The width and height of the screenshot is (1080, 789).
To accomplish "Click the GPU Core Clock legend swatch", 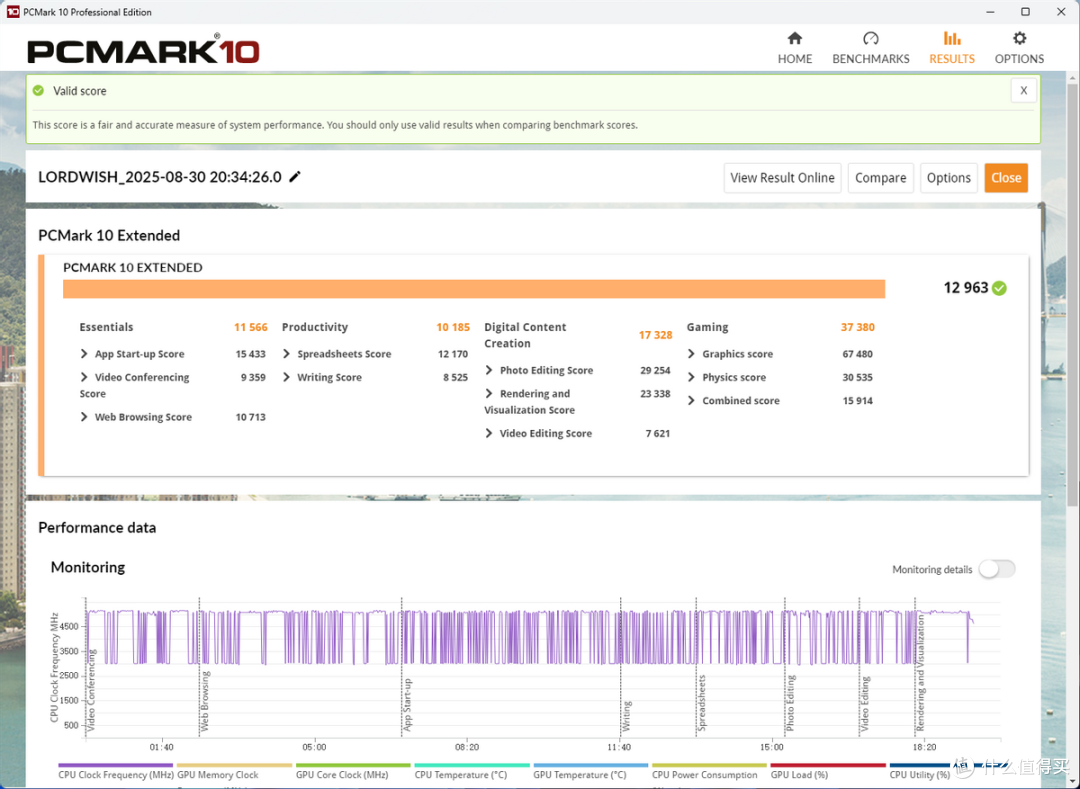I will point(353,765).
